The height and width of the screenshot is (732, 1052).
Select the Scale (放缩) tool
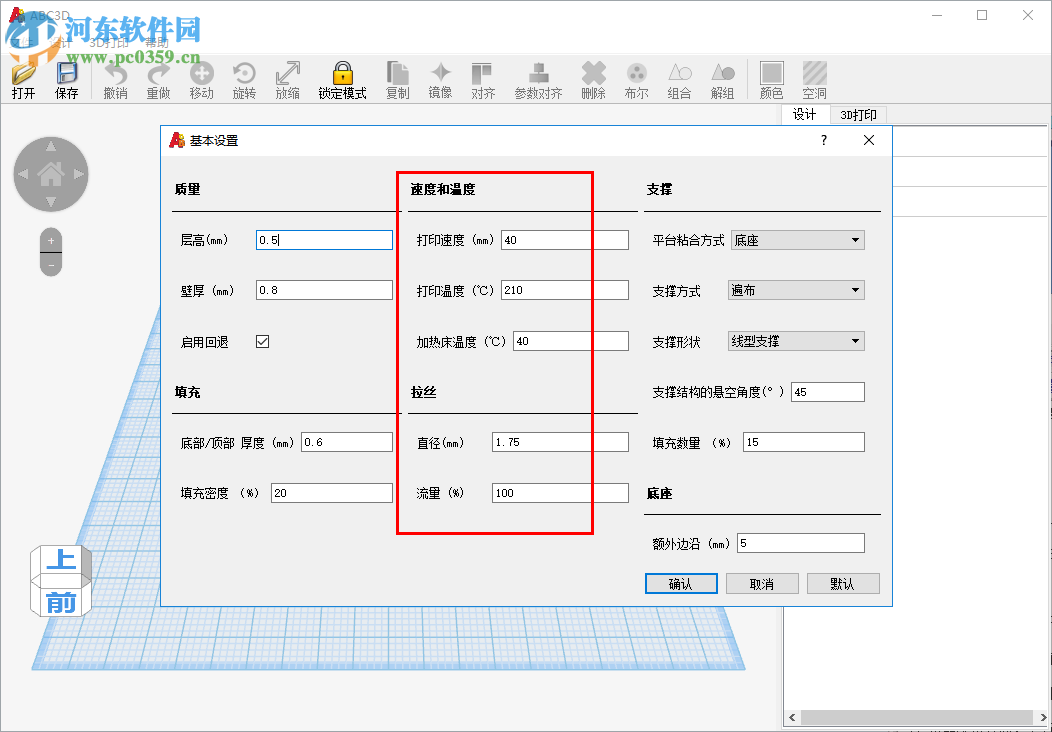287,81
